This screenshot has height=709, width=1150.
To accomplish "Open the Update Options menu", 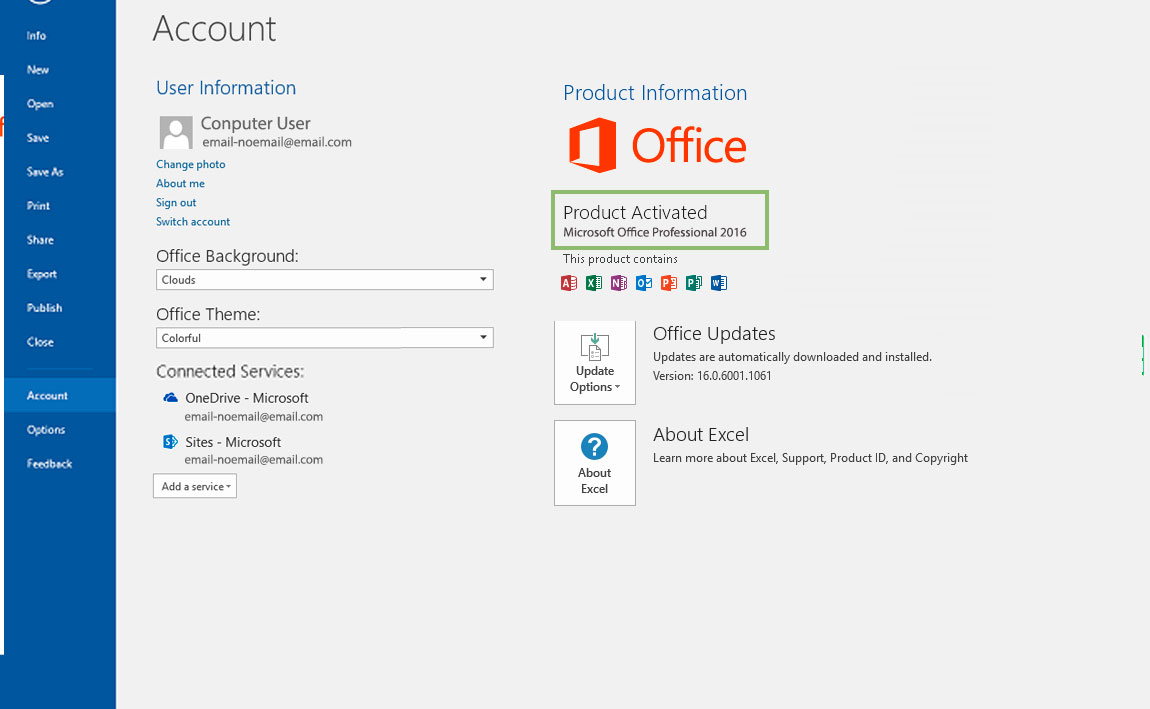I will click(x=595, y=363).
